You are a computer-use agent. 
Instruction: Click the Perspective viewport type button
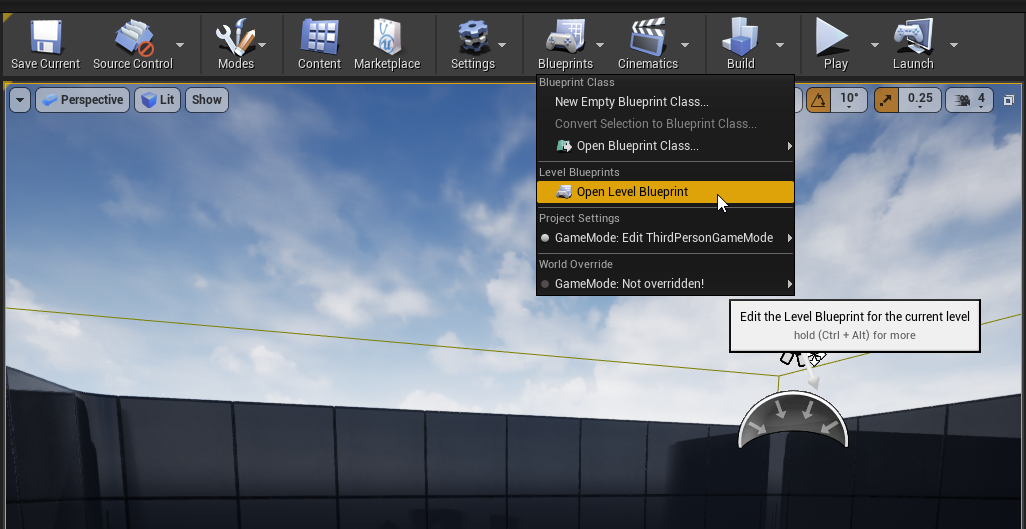82,100
